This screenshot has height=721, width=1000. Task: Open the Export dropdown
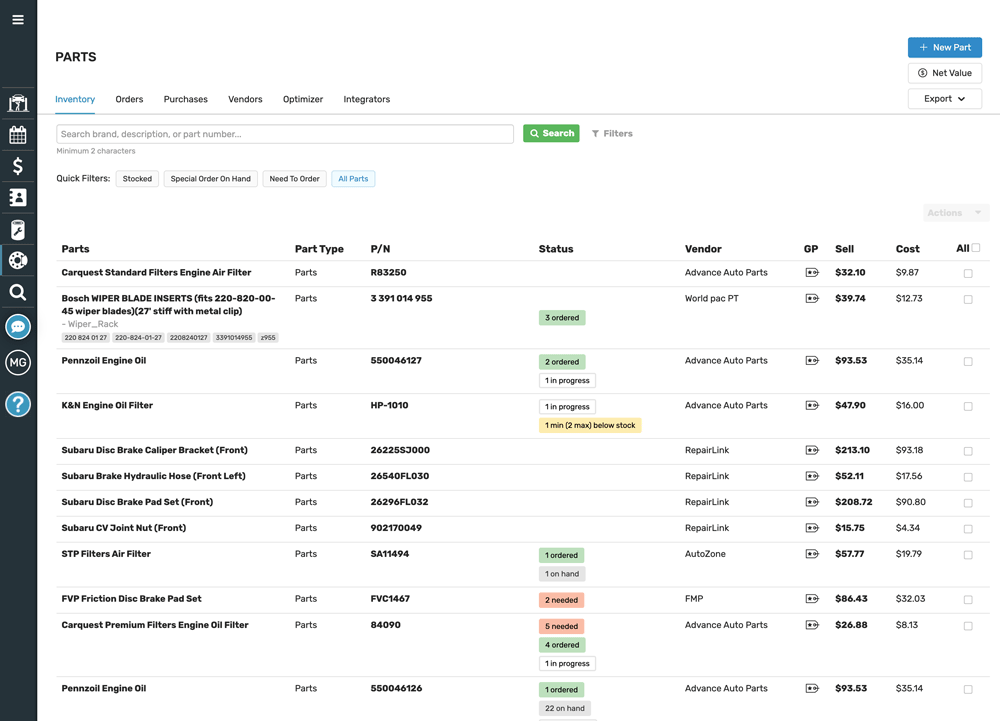coord(945,99)
